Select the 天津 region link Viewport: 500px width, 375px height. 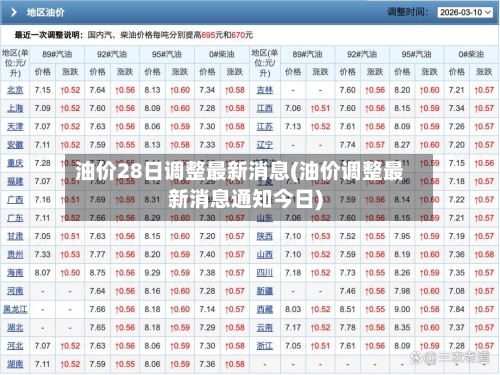tap(15, 127)
